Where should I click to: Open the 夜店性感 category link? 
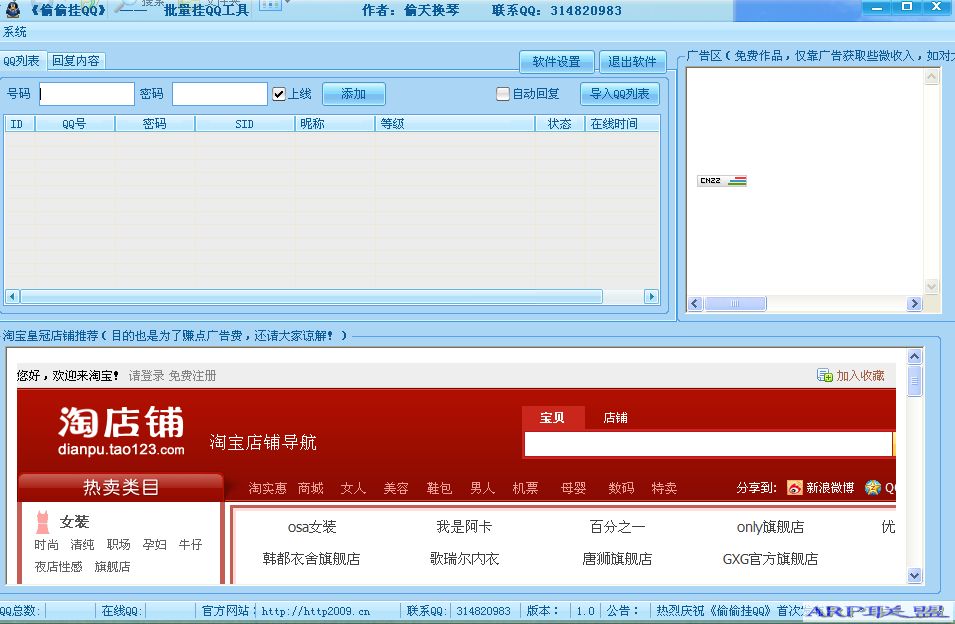pyautogui.click(x=58, y=567)
